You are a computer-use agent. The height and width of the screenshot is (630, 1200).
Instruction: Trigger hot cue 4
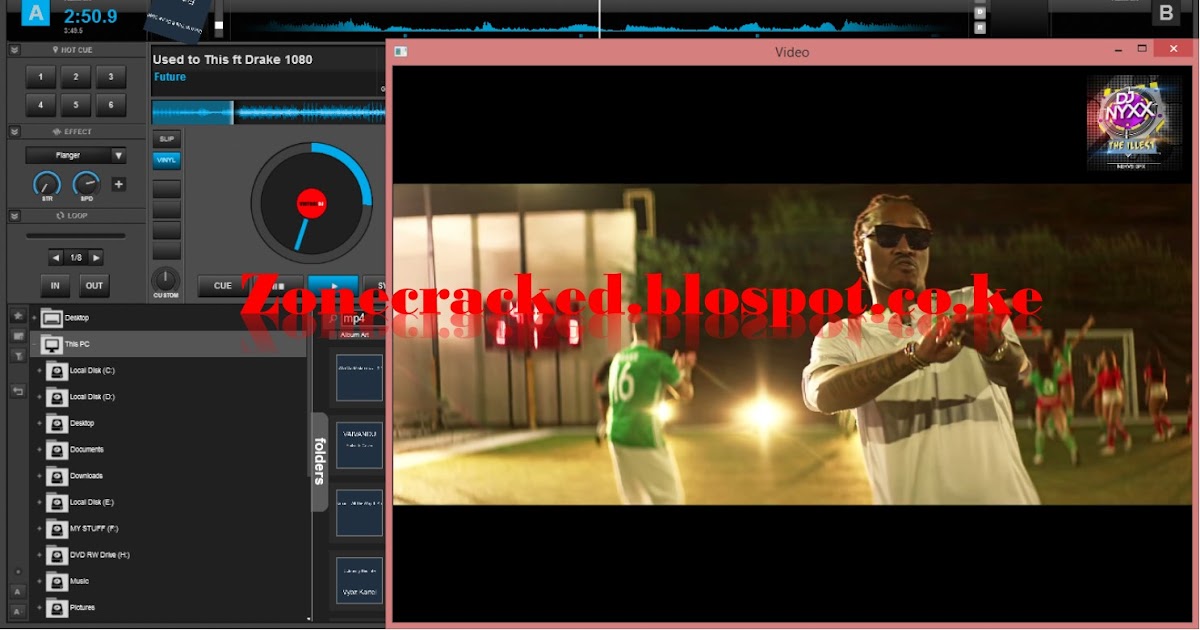[40, 104]
